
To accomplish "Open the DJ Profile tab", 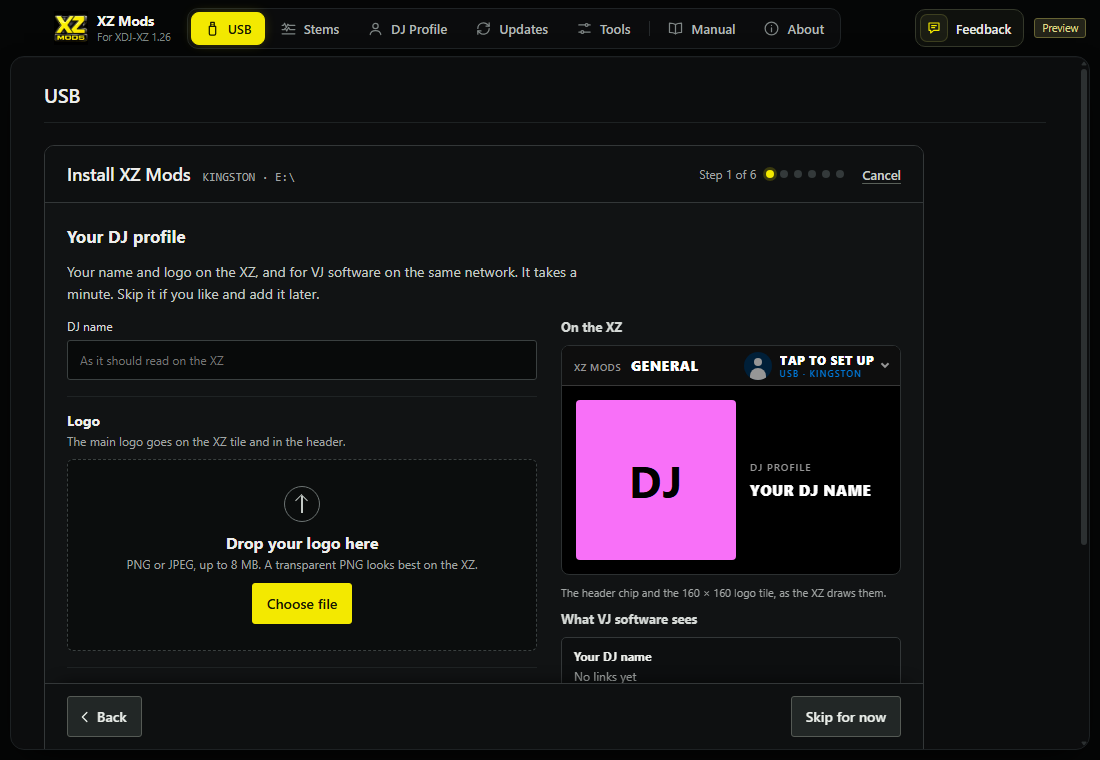I will pos(408,29).
